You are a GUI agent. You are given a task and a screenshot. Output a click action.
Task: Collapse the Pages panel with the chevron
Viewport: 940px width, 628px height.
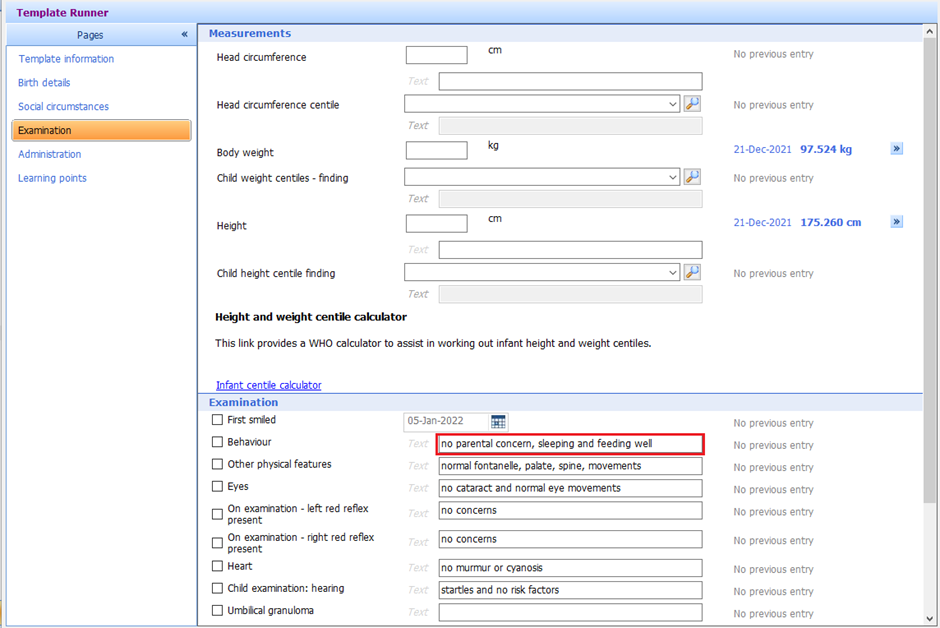click(183, 33)
